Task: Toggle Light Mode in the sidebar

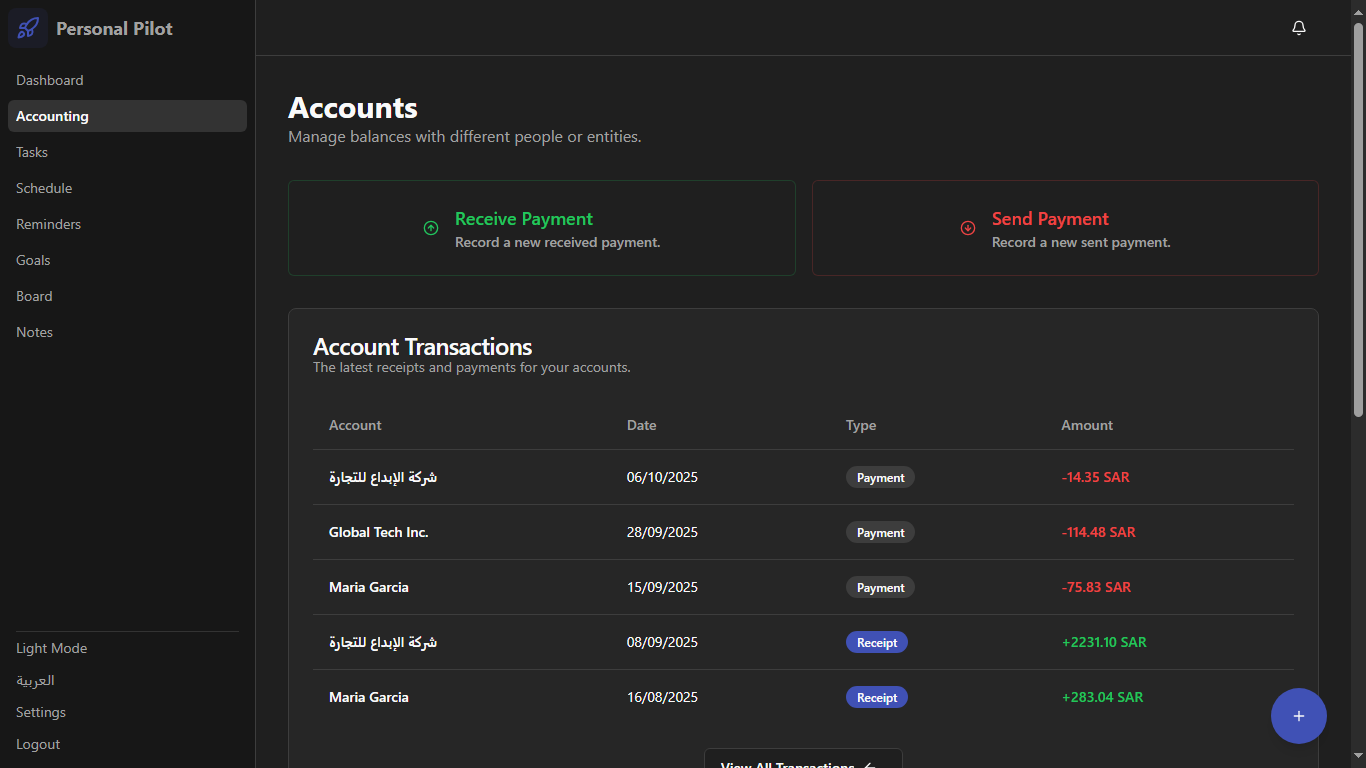Action: coord(52,648)
